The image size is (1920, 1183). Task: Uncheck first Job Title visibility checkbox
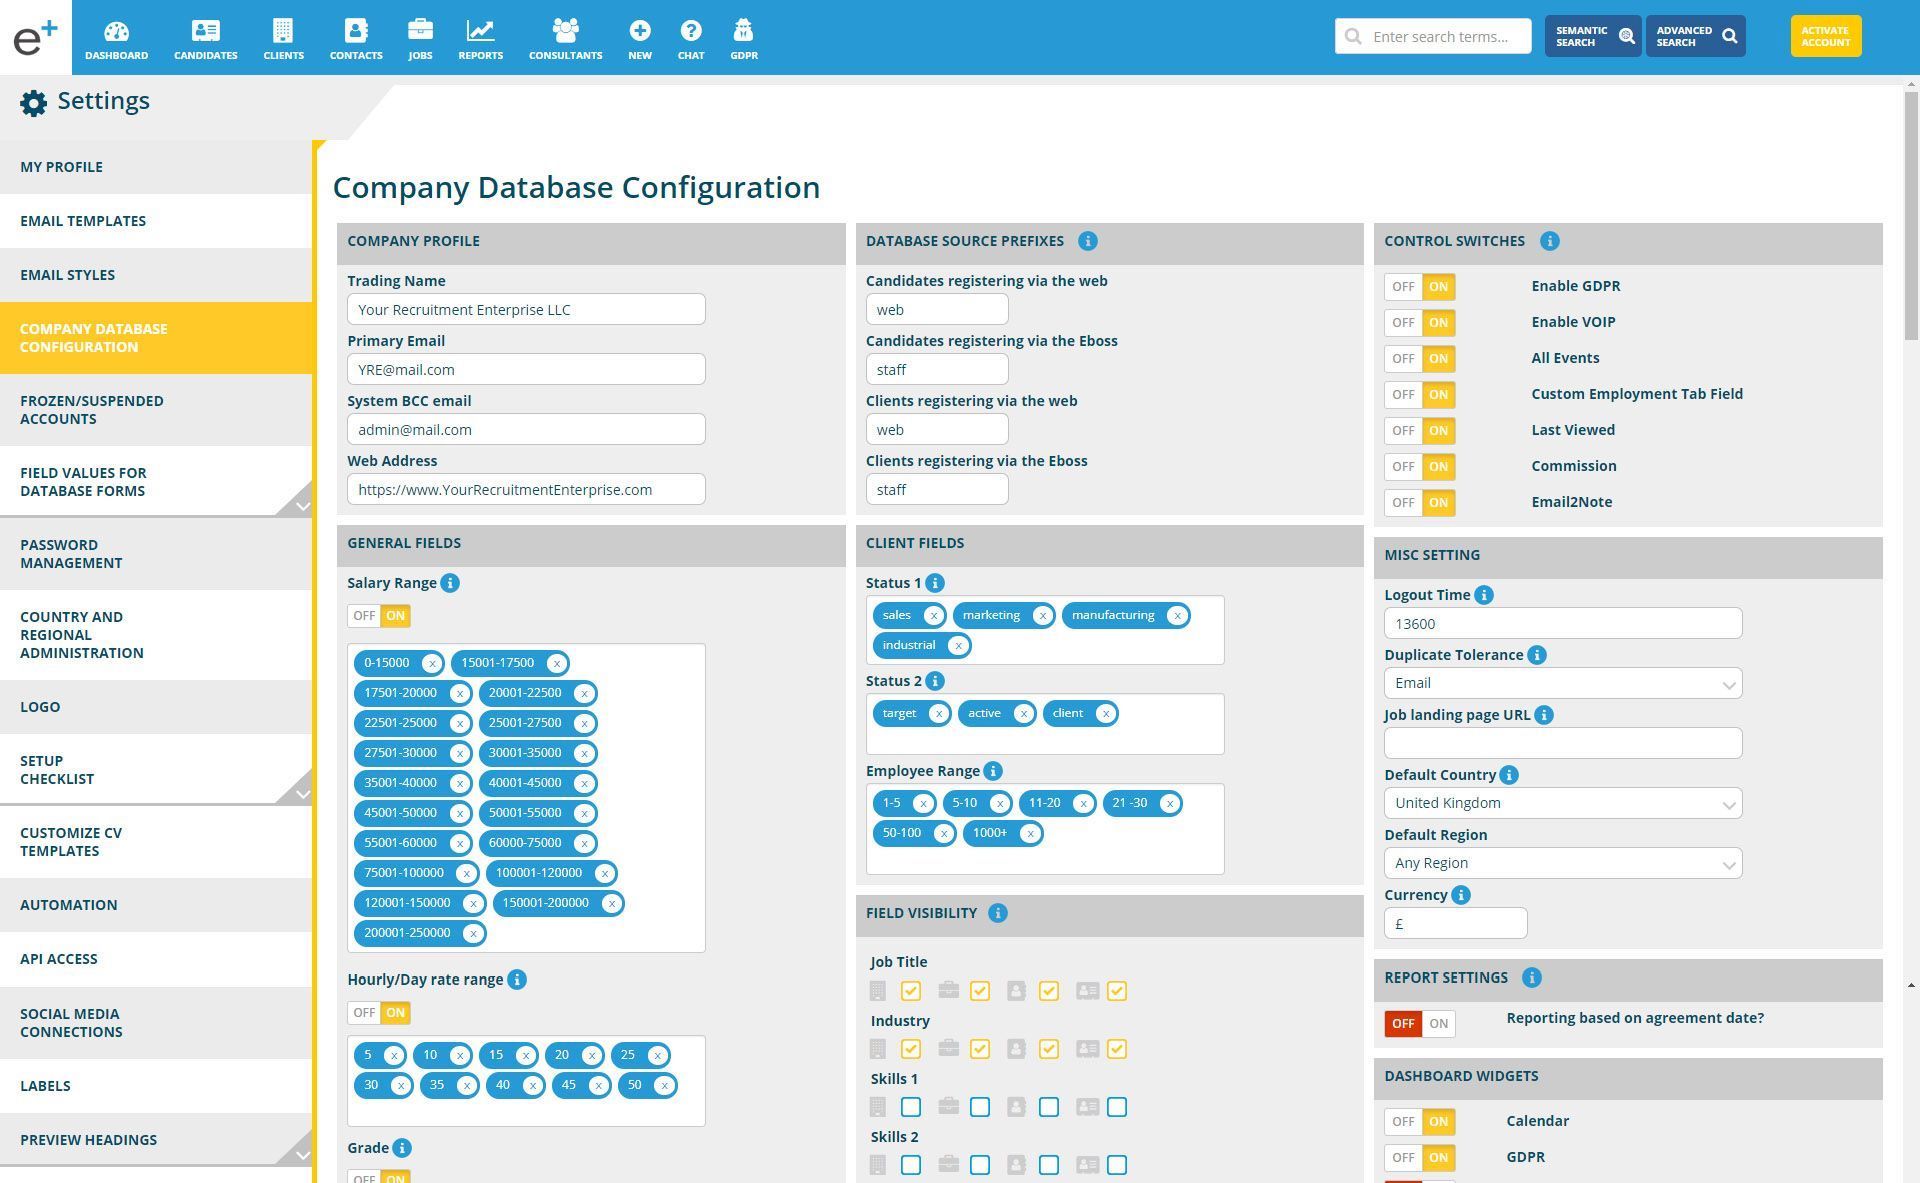pos(910,991)
